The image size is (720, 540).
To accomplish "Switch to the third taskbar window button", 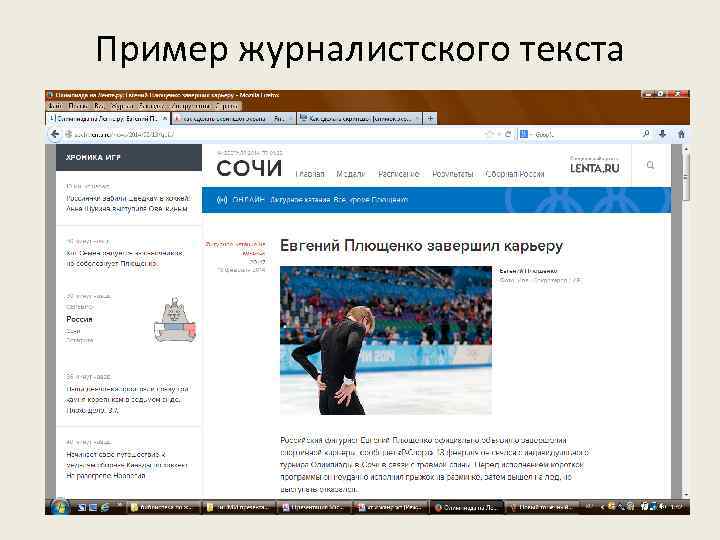I will pos(316,507).
